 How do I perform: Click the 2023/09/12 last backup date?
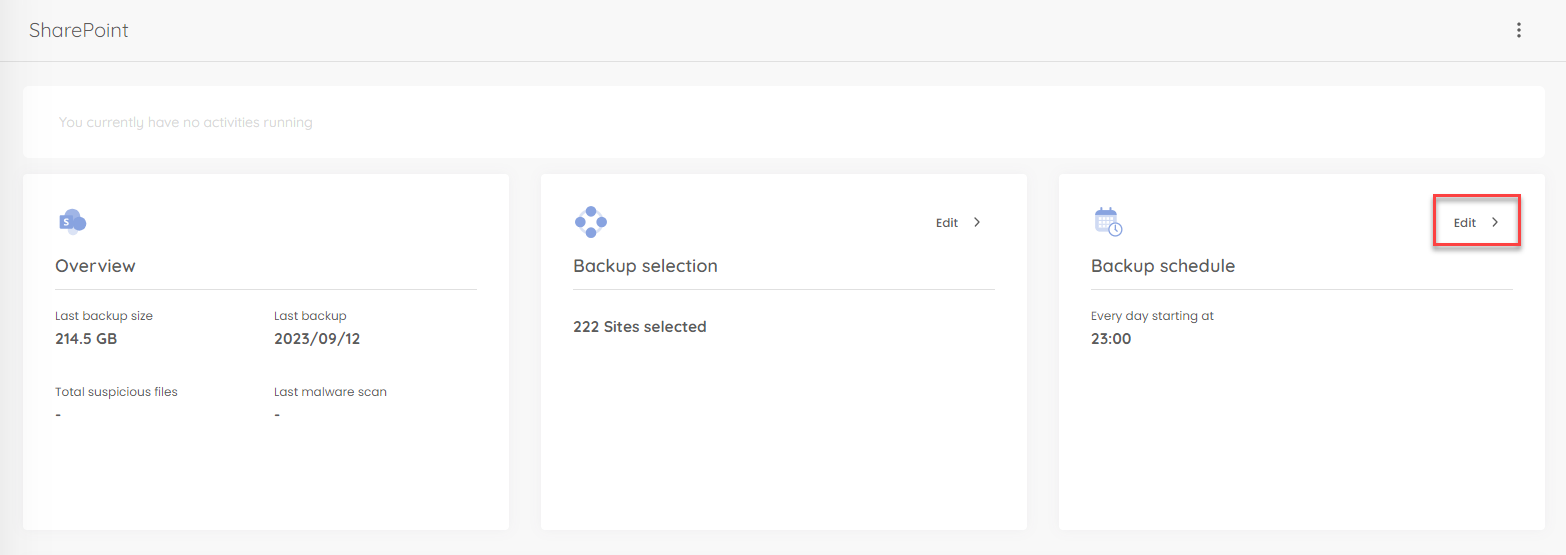pyautogui.click(x=317, y=339)
